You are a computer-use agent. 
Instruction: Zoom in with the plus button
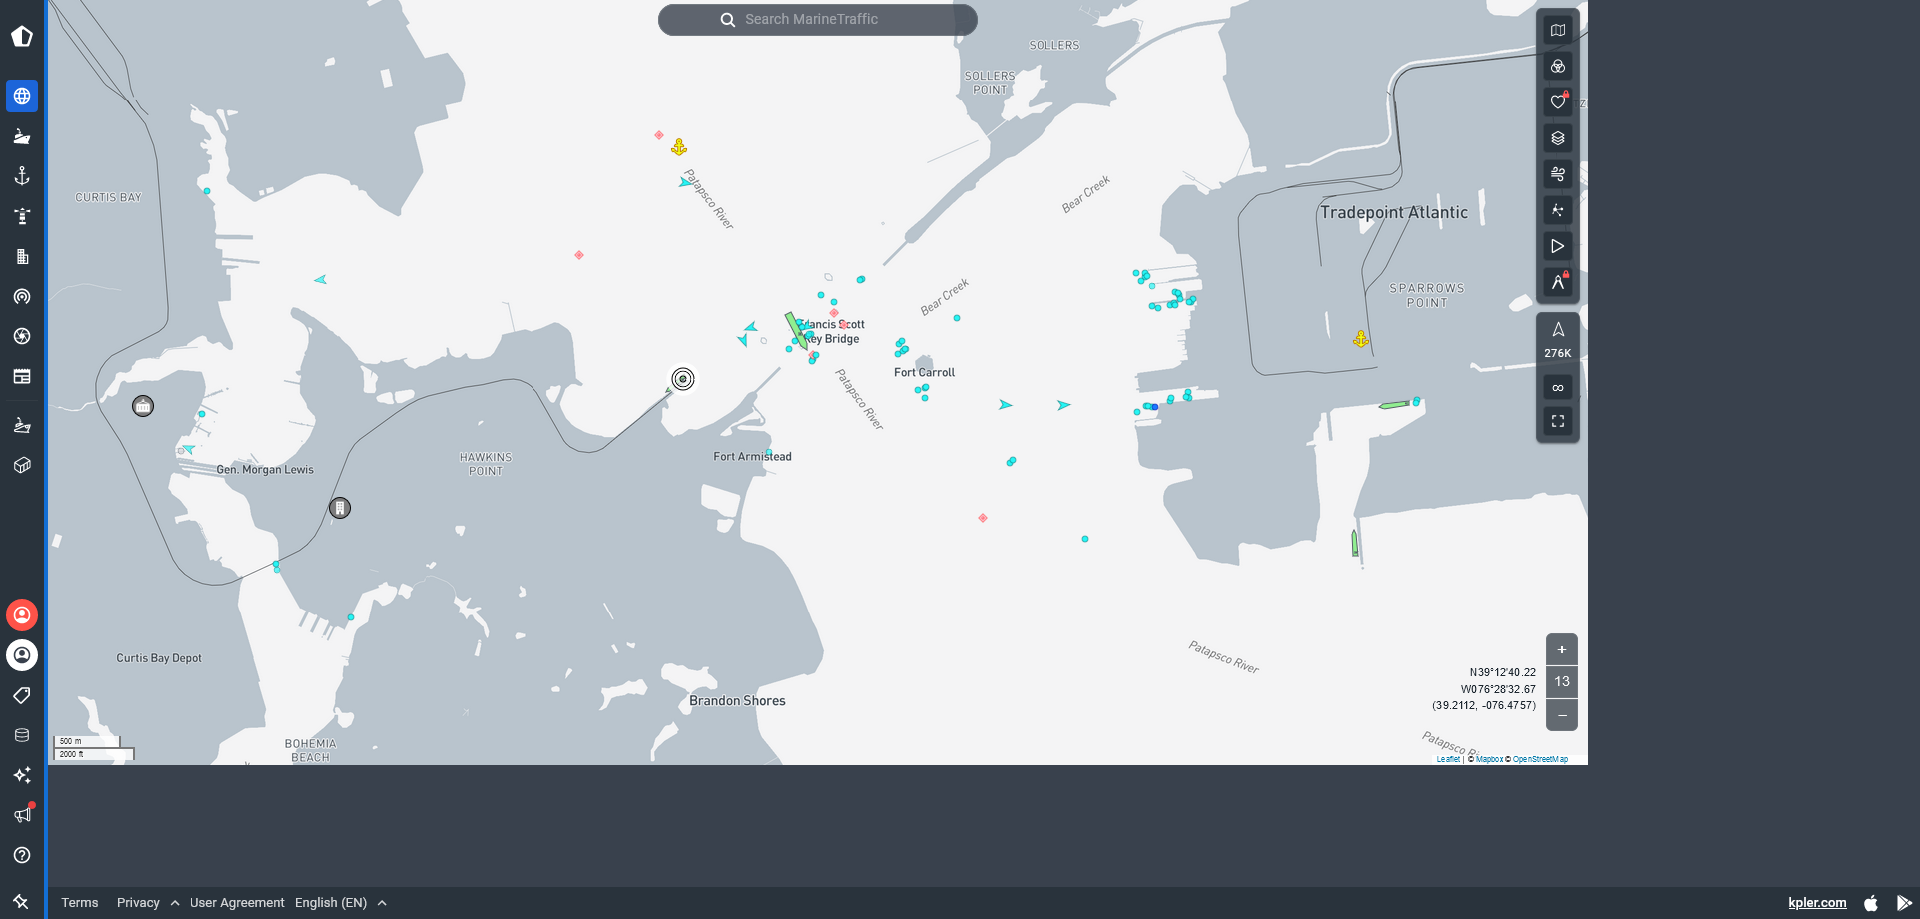point(1562,650)
